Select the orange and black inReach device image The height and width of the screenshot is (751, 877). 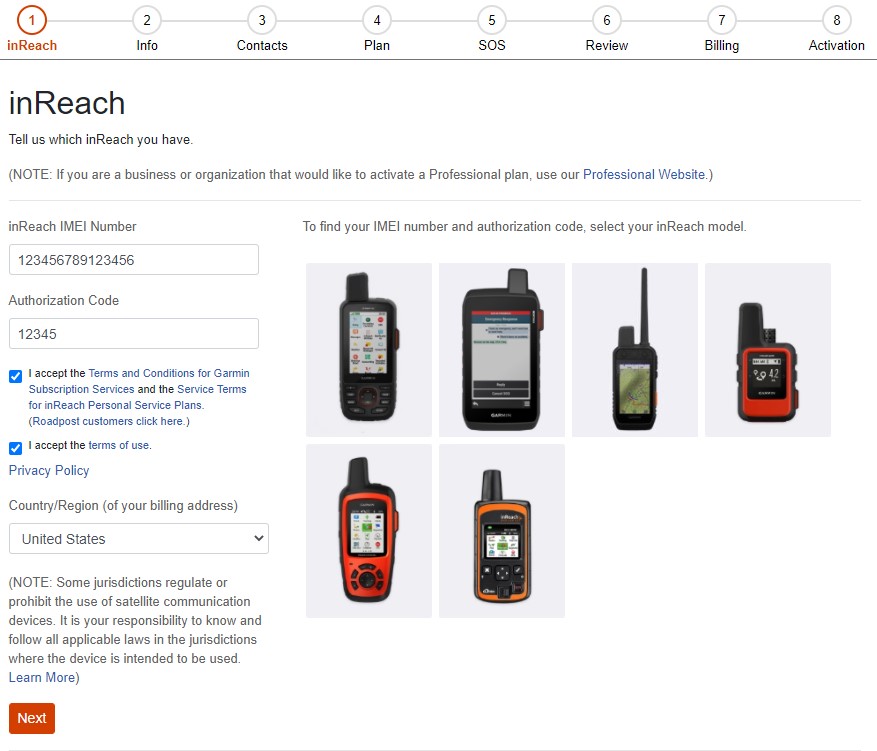coord(502,530)
